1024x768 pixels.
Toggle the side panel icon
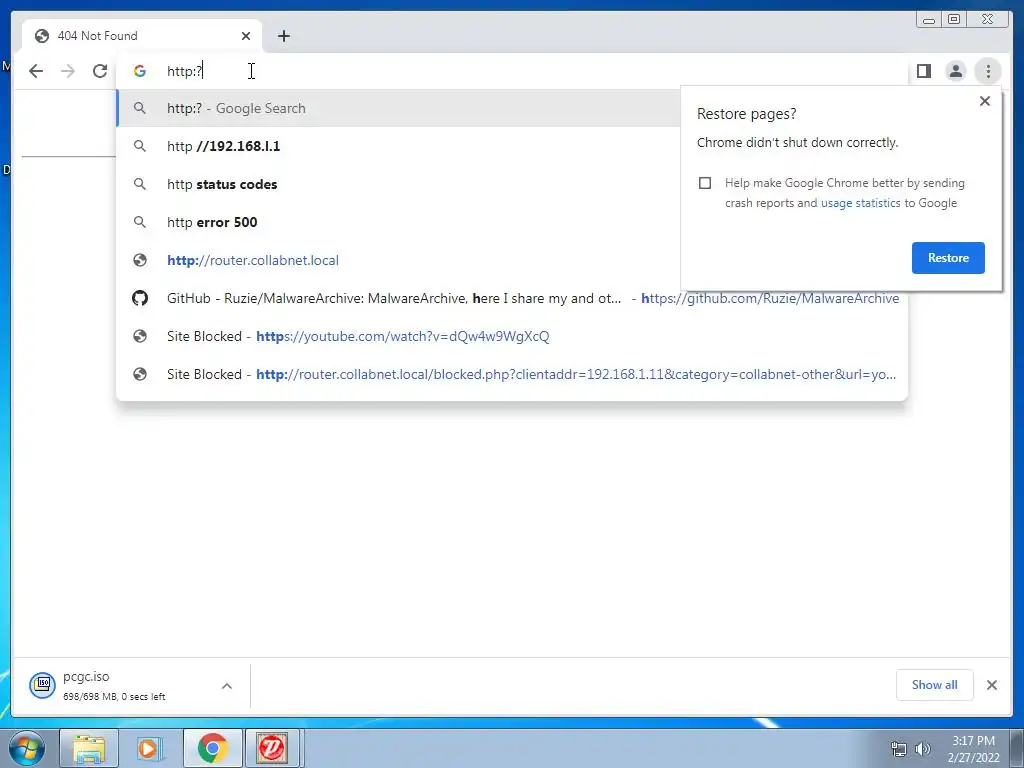pyautogui.click(x=923, y=71)
